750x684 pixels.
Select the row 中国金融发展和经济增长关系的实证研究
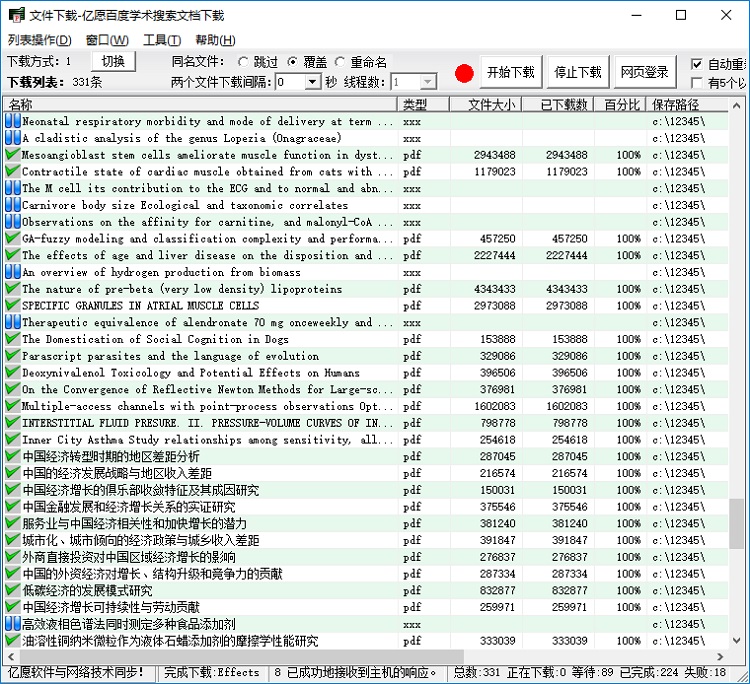[x=366, y=507]
